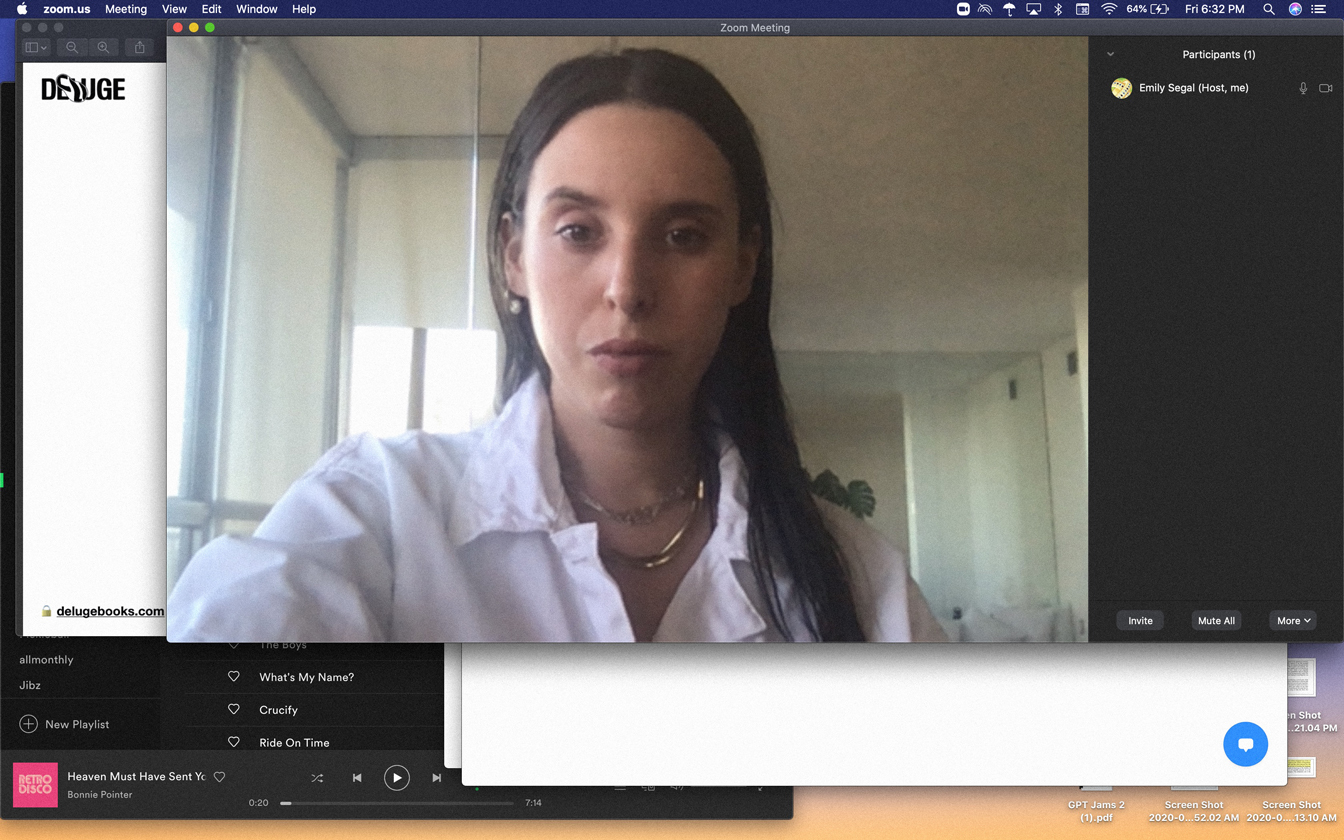
Task: Click the microphone icon next to Emily Segal
Action: coord(1303,88)
